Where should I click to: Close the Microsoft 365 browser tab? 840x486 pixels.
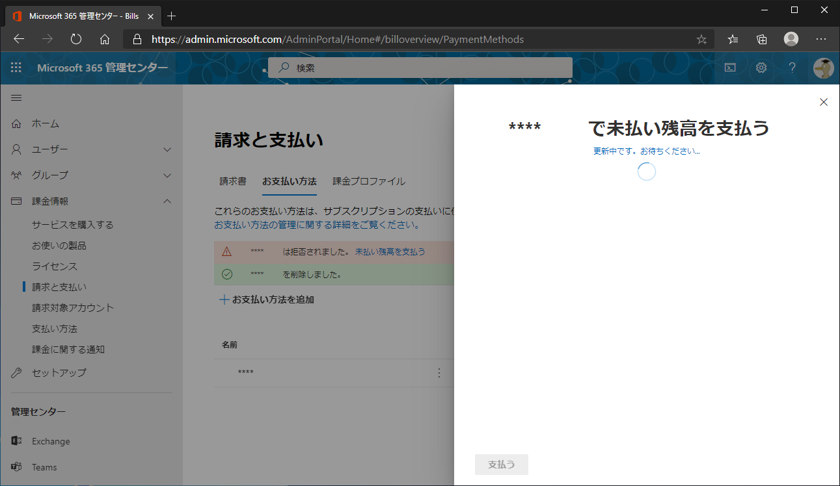(151, 17)
